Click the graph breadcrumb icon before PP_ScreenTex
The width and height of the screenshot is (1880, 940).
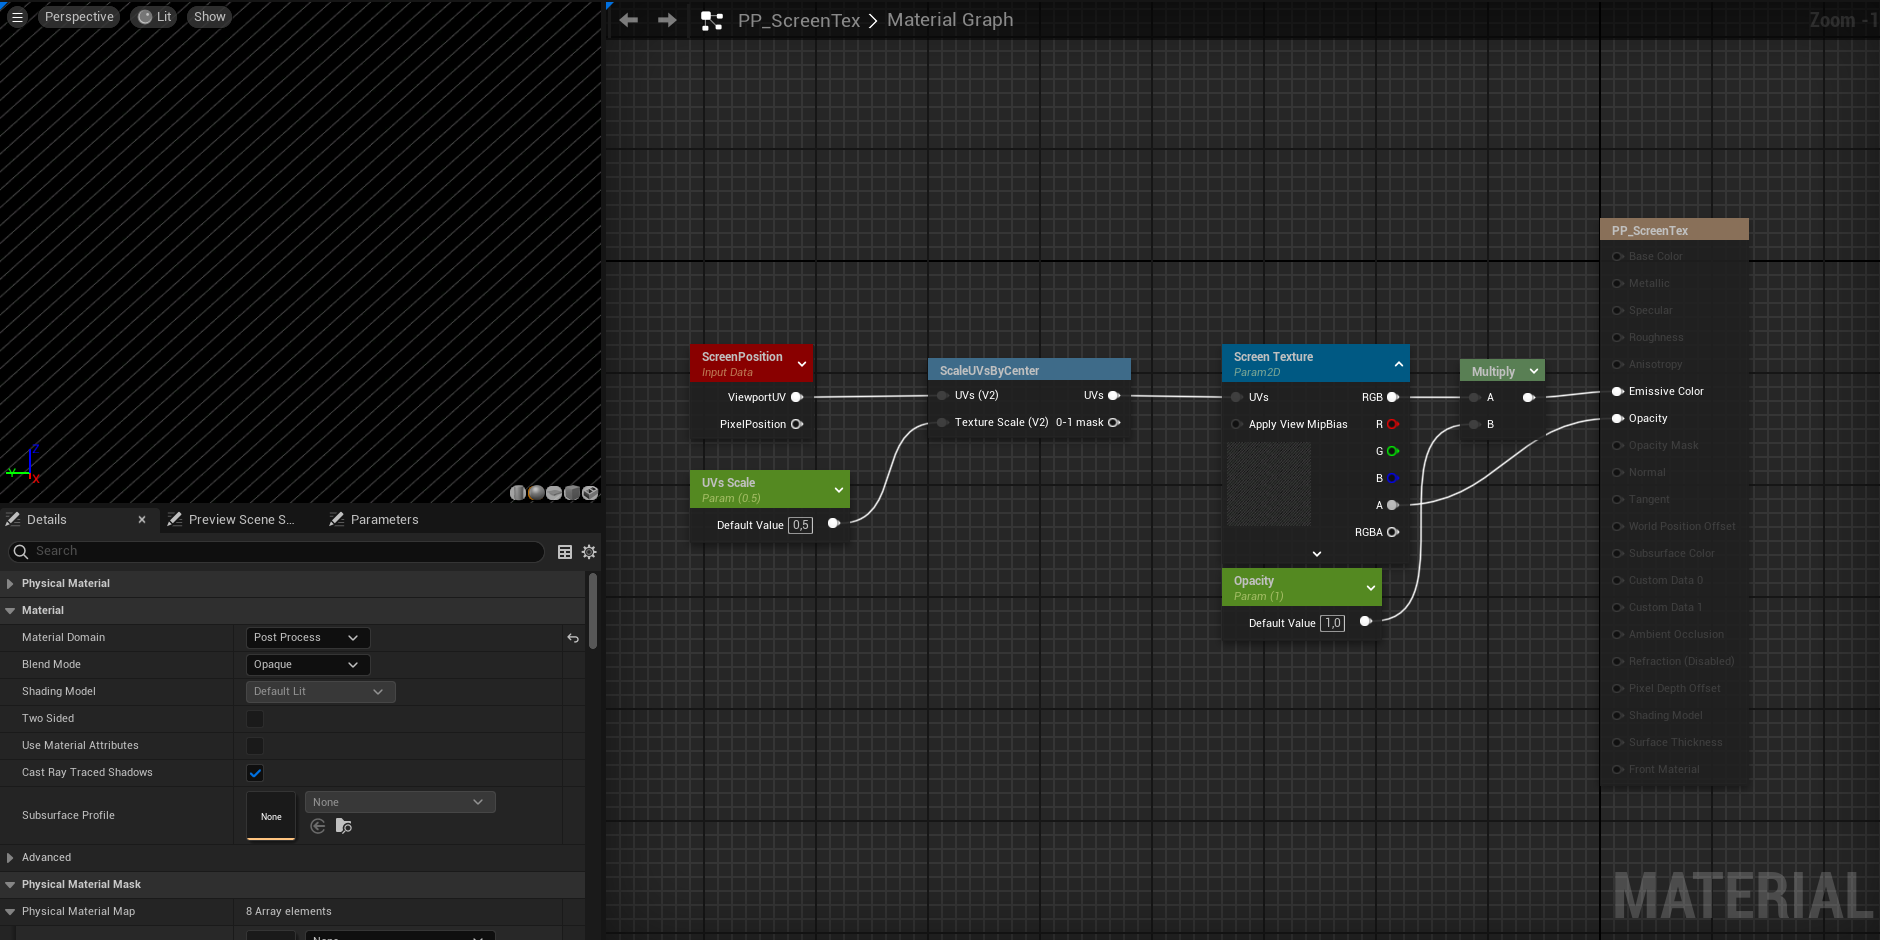pos(712,20)
